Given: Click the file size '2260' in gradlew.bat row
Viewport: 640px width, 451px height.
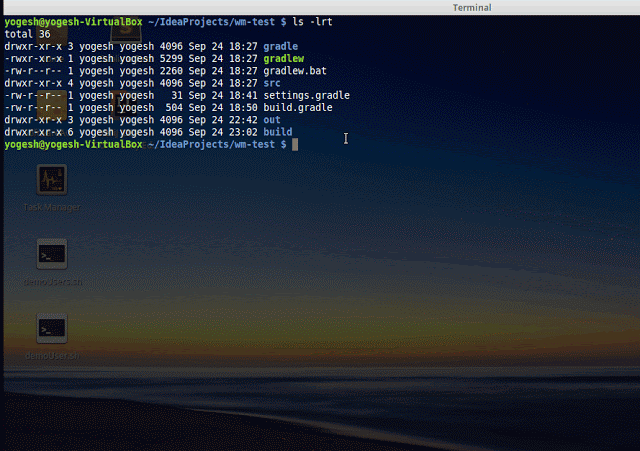Looking at the screenshot, I should 171,71.
